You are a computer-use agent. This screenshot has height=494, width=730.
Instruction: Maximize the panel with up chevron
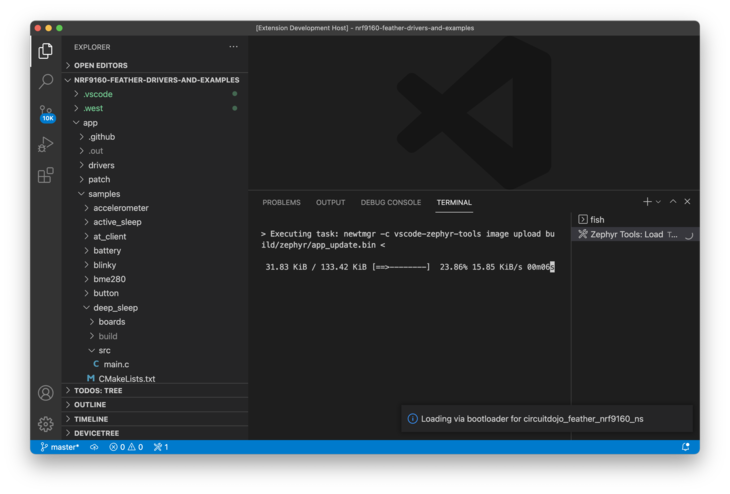coord(673,202)
